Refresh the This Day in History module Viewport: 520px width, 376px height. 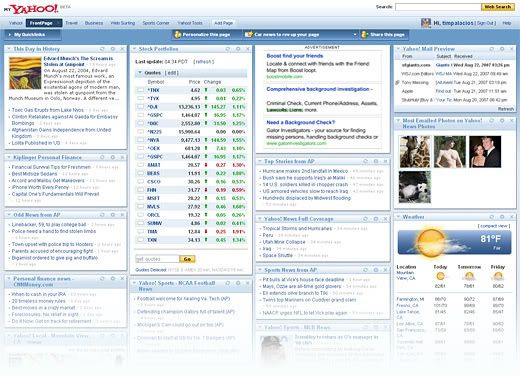[102, 49]
